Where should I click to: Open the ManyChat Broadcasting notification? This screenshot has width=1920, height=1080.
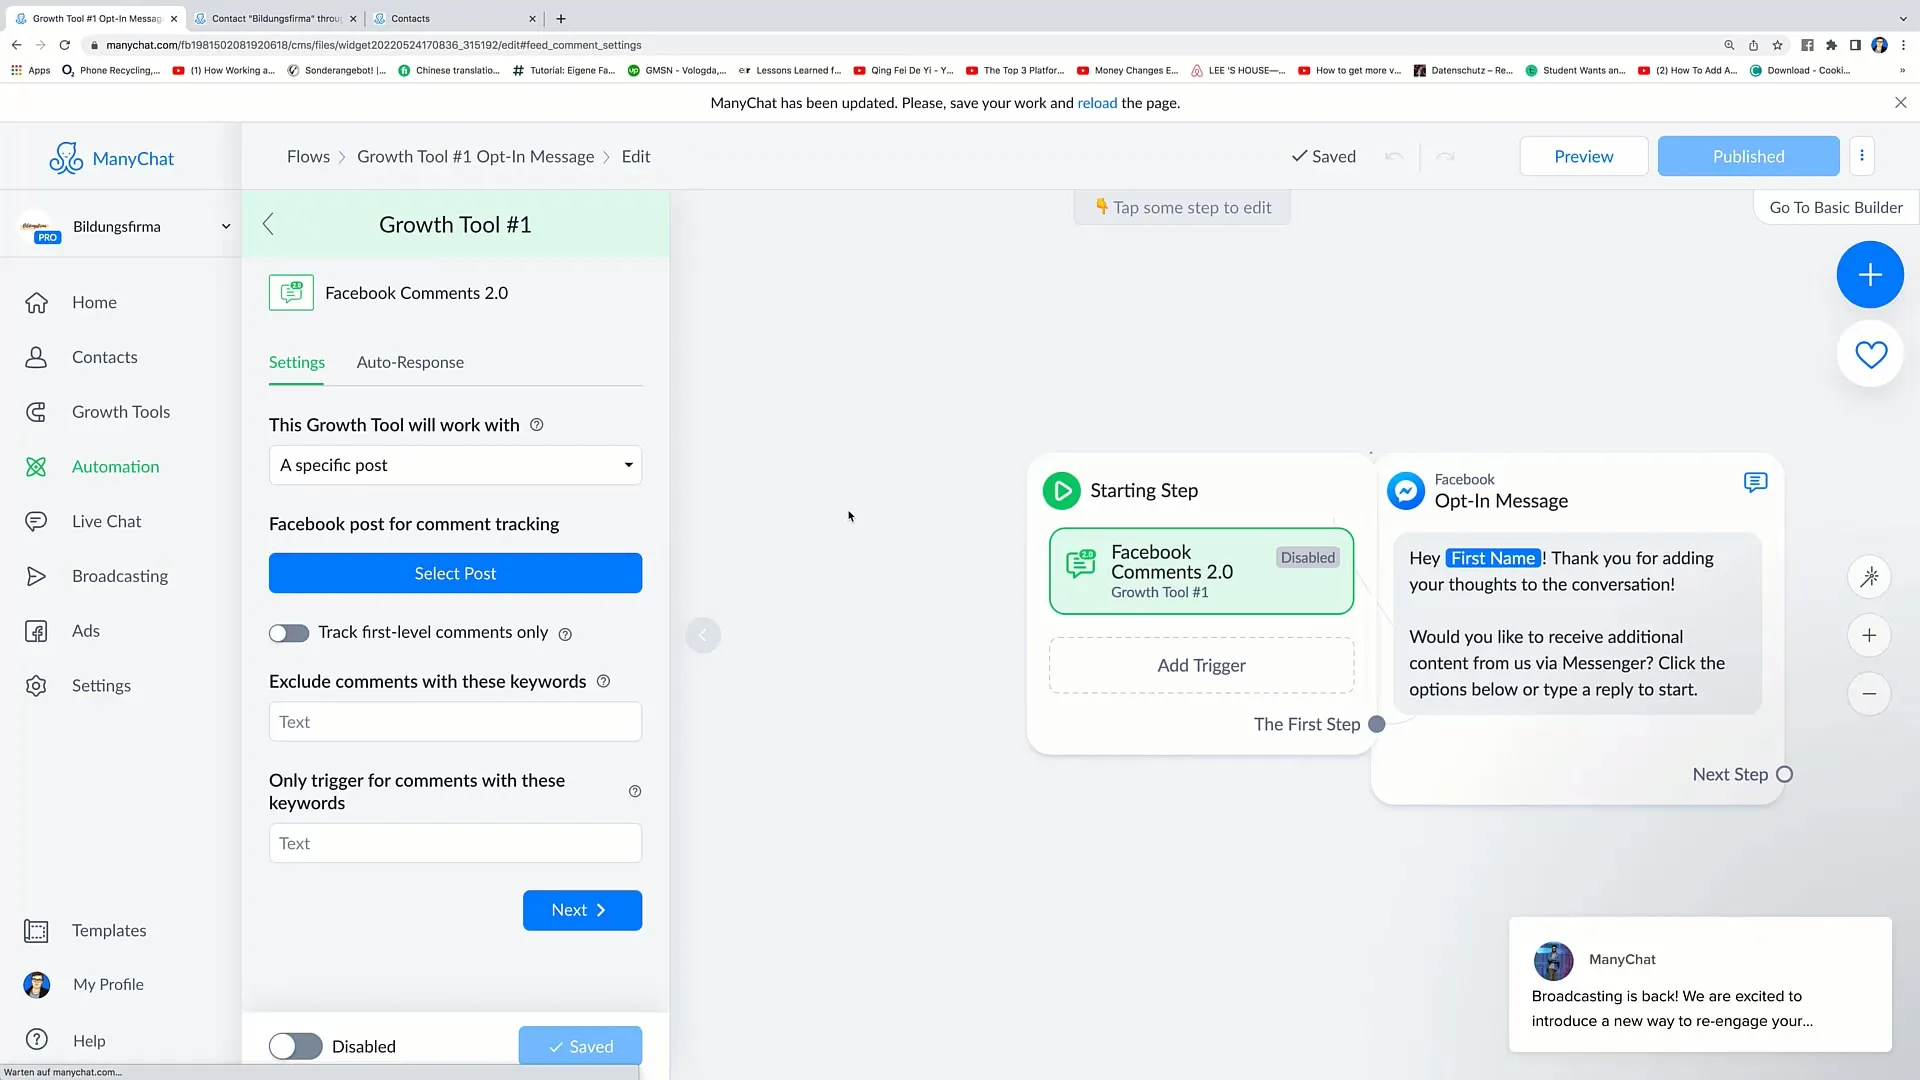click(1699, 985)
